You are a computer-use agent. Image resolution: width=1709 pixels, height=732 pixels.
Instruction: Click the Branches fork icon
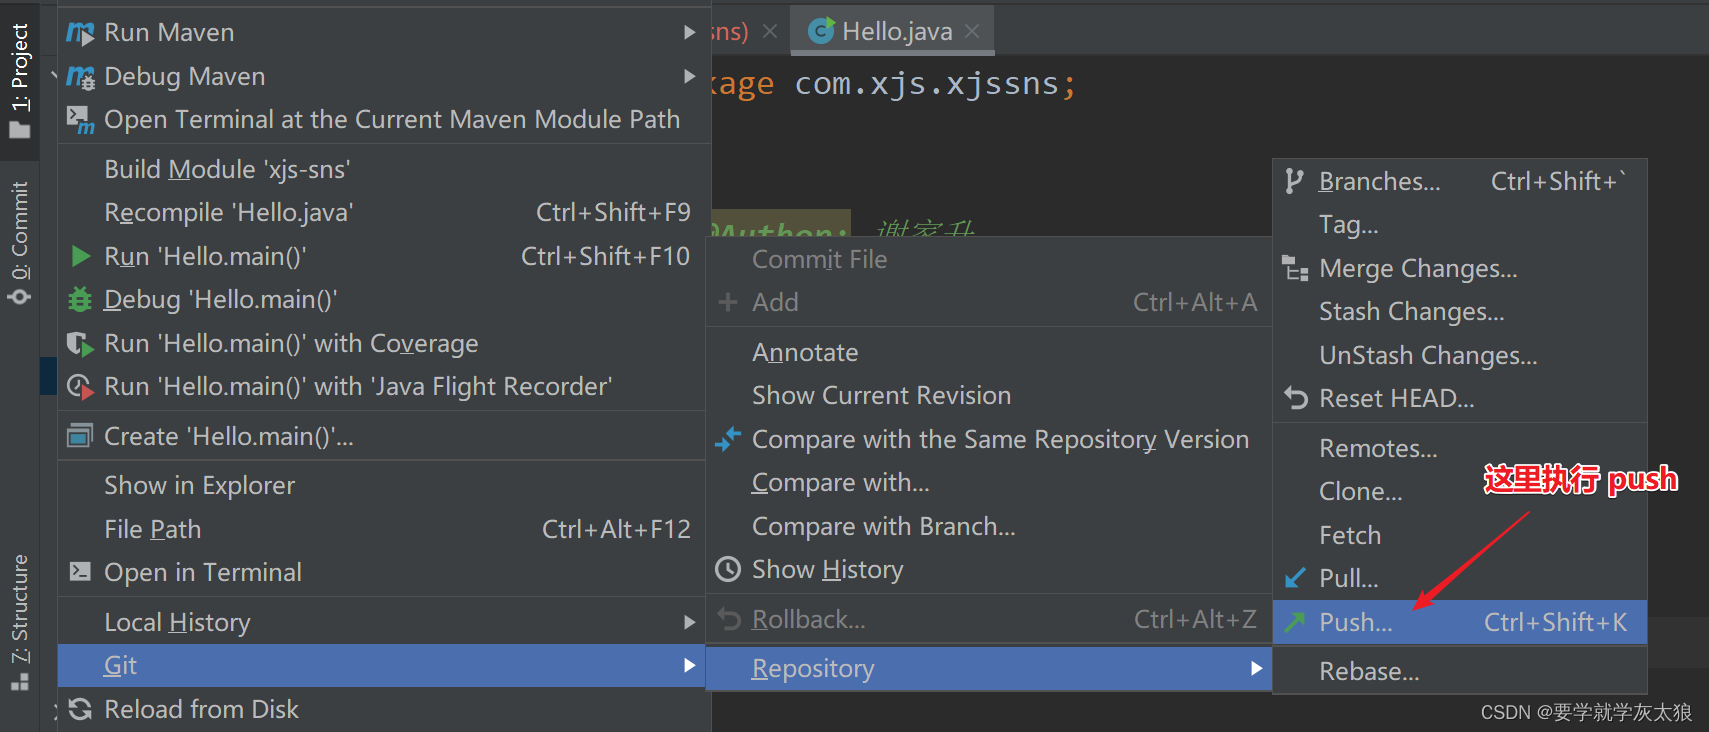tap(1295, 181)
